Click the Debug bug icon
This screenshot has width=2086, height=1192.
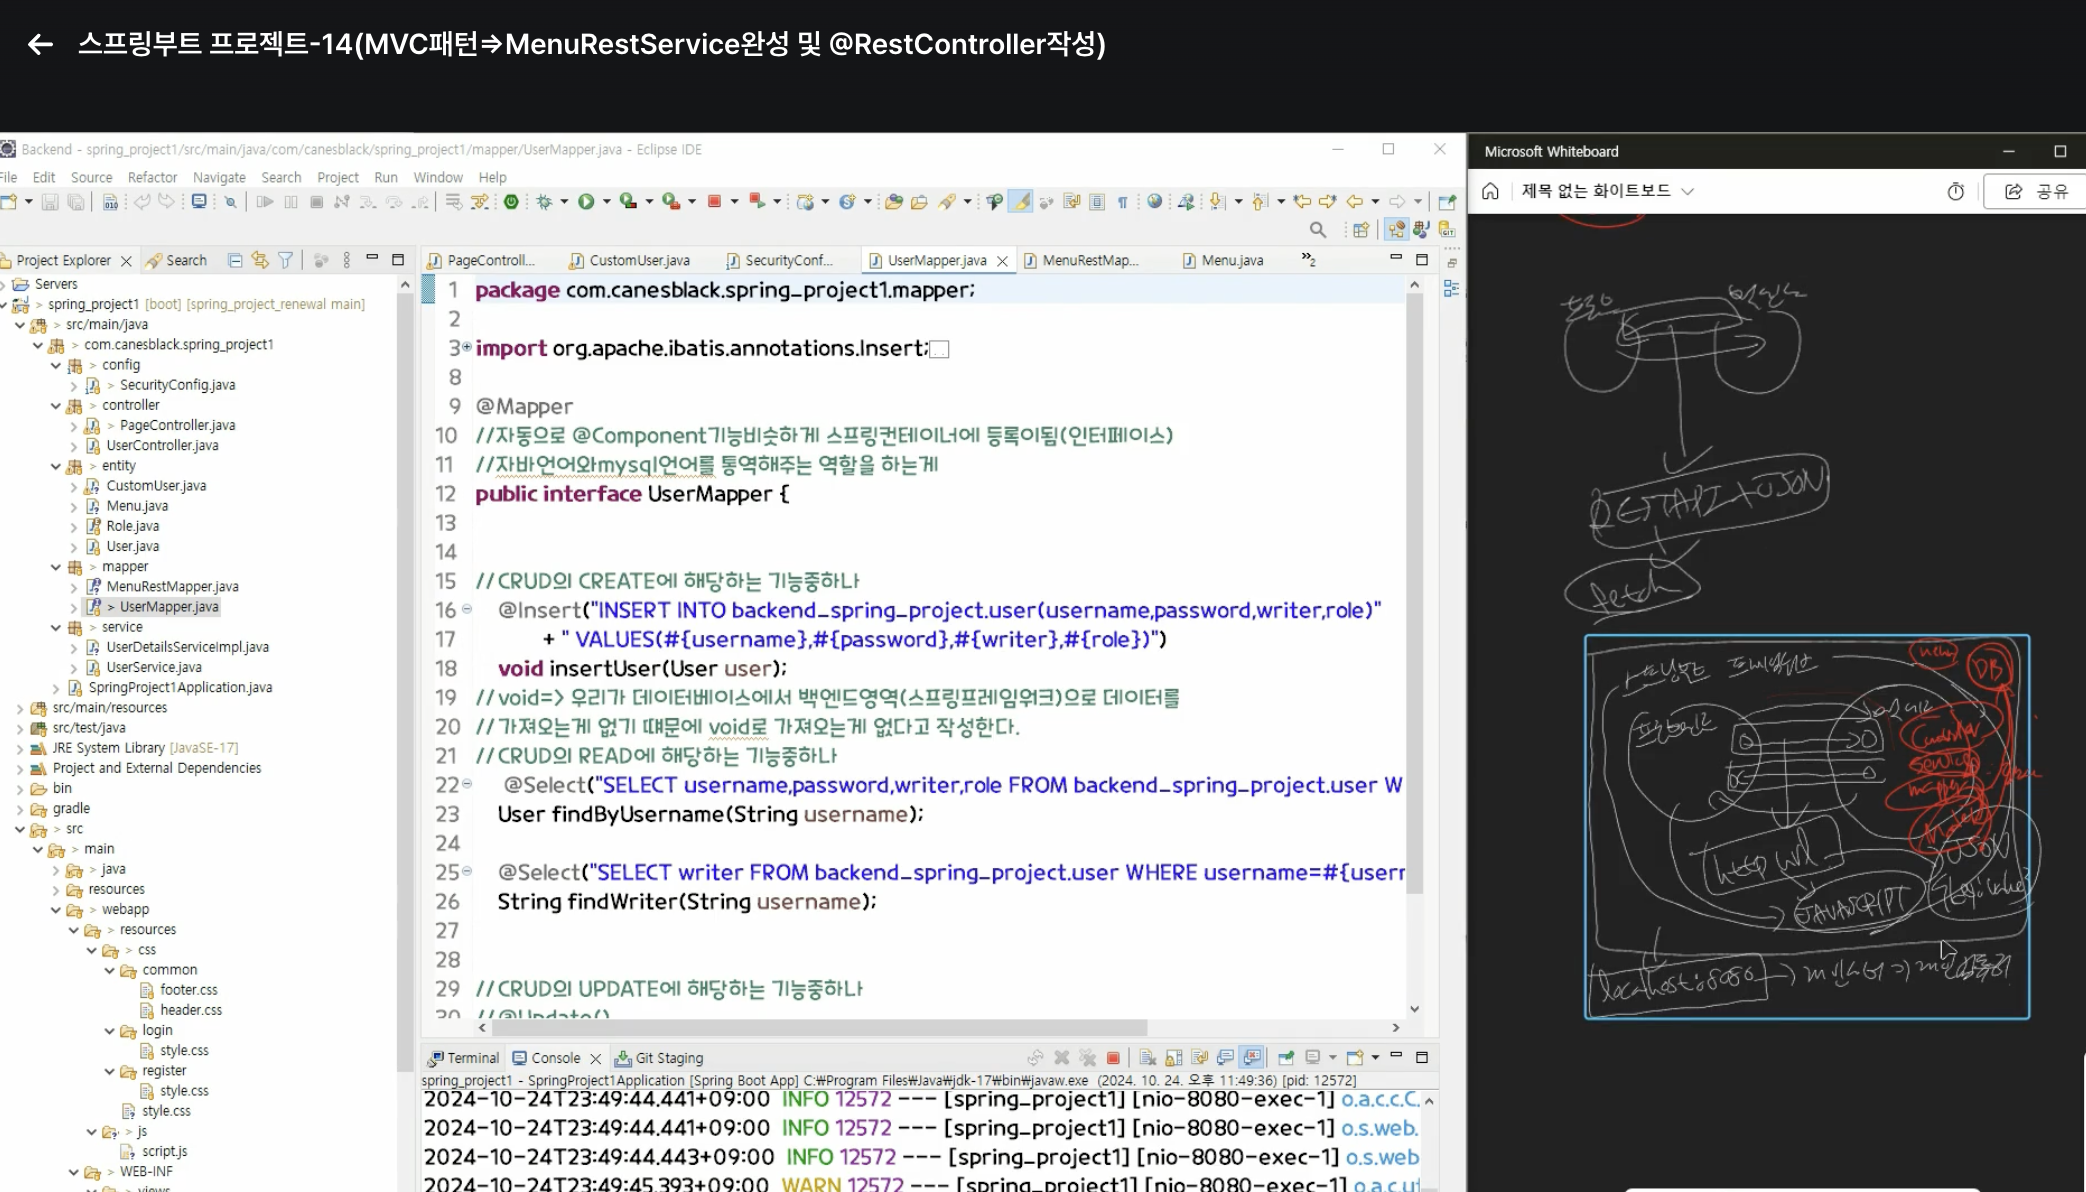point(544,201)
